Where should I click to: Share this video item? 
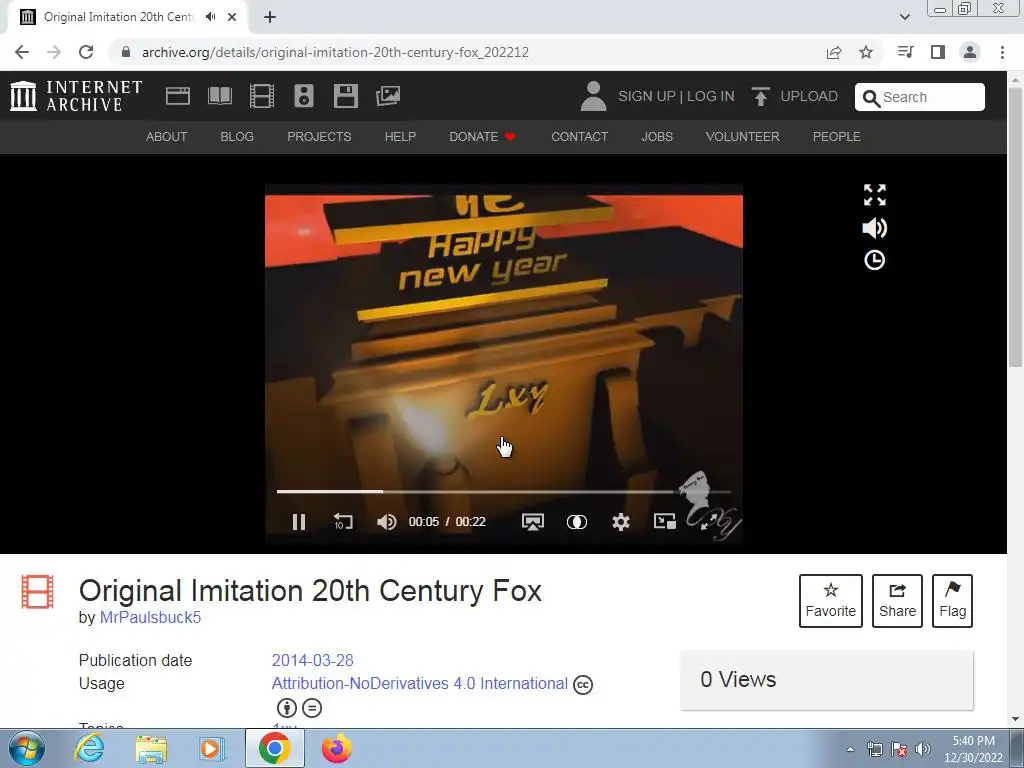point(897,601)
